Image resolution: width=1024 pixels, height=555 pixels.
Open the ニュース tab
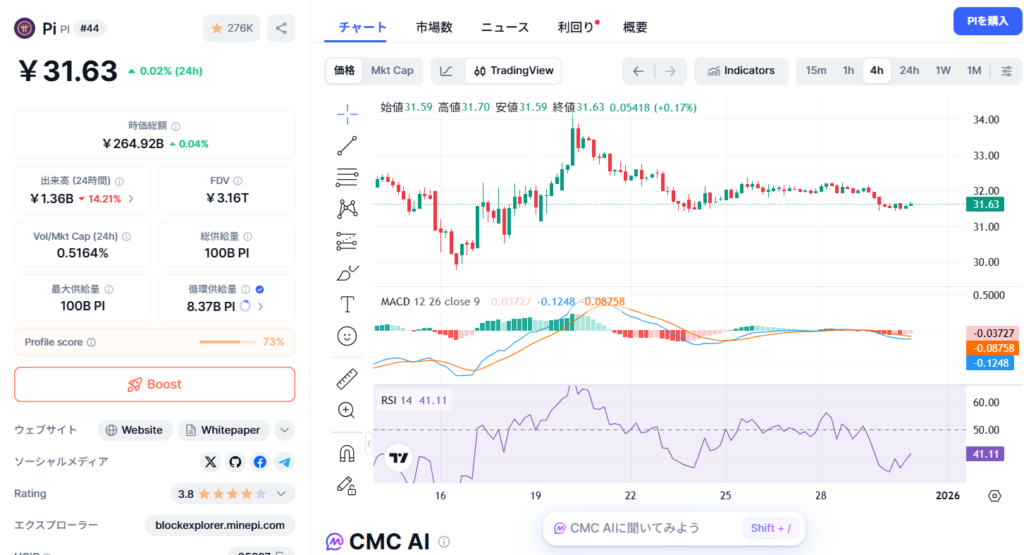[505, 27]
